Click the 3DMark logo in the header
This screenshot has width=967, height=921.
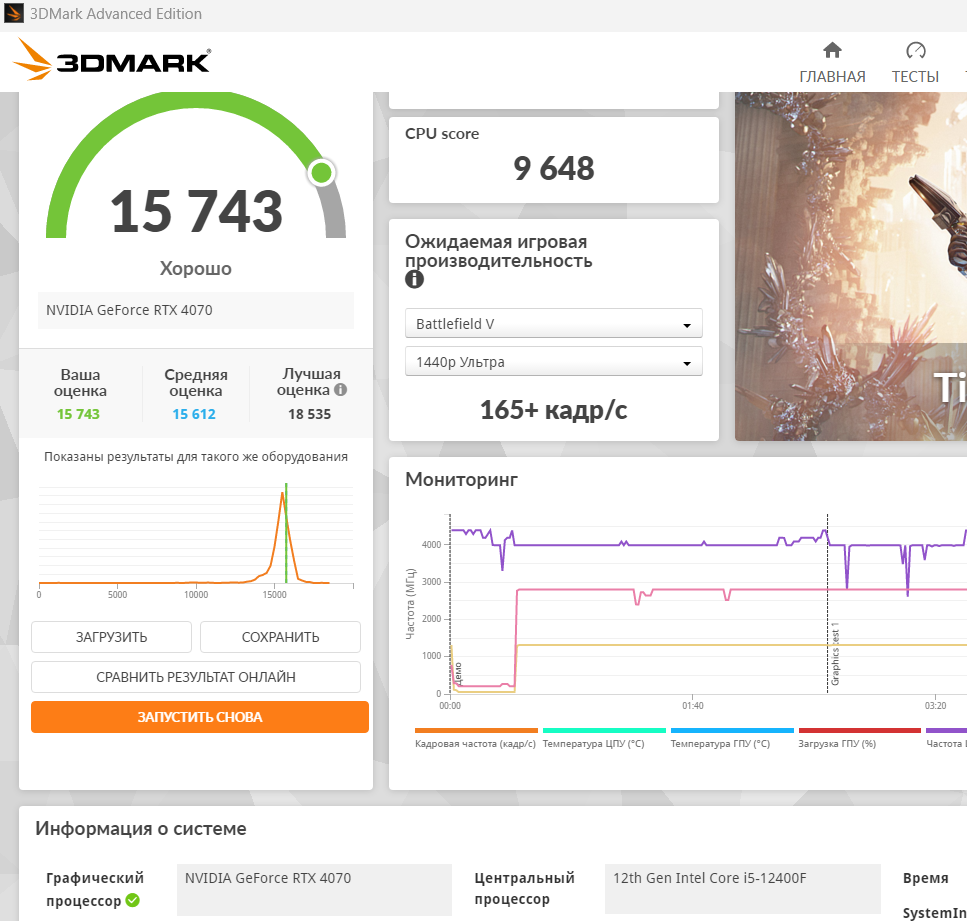point(112,59)
